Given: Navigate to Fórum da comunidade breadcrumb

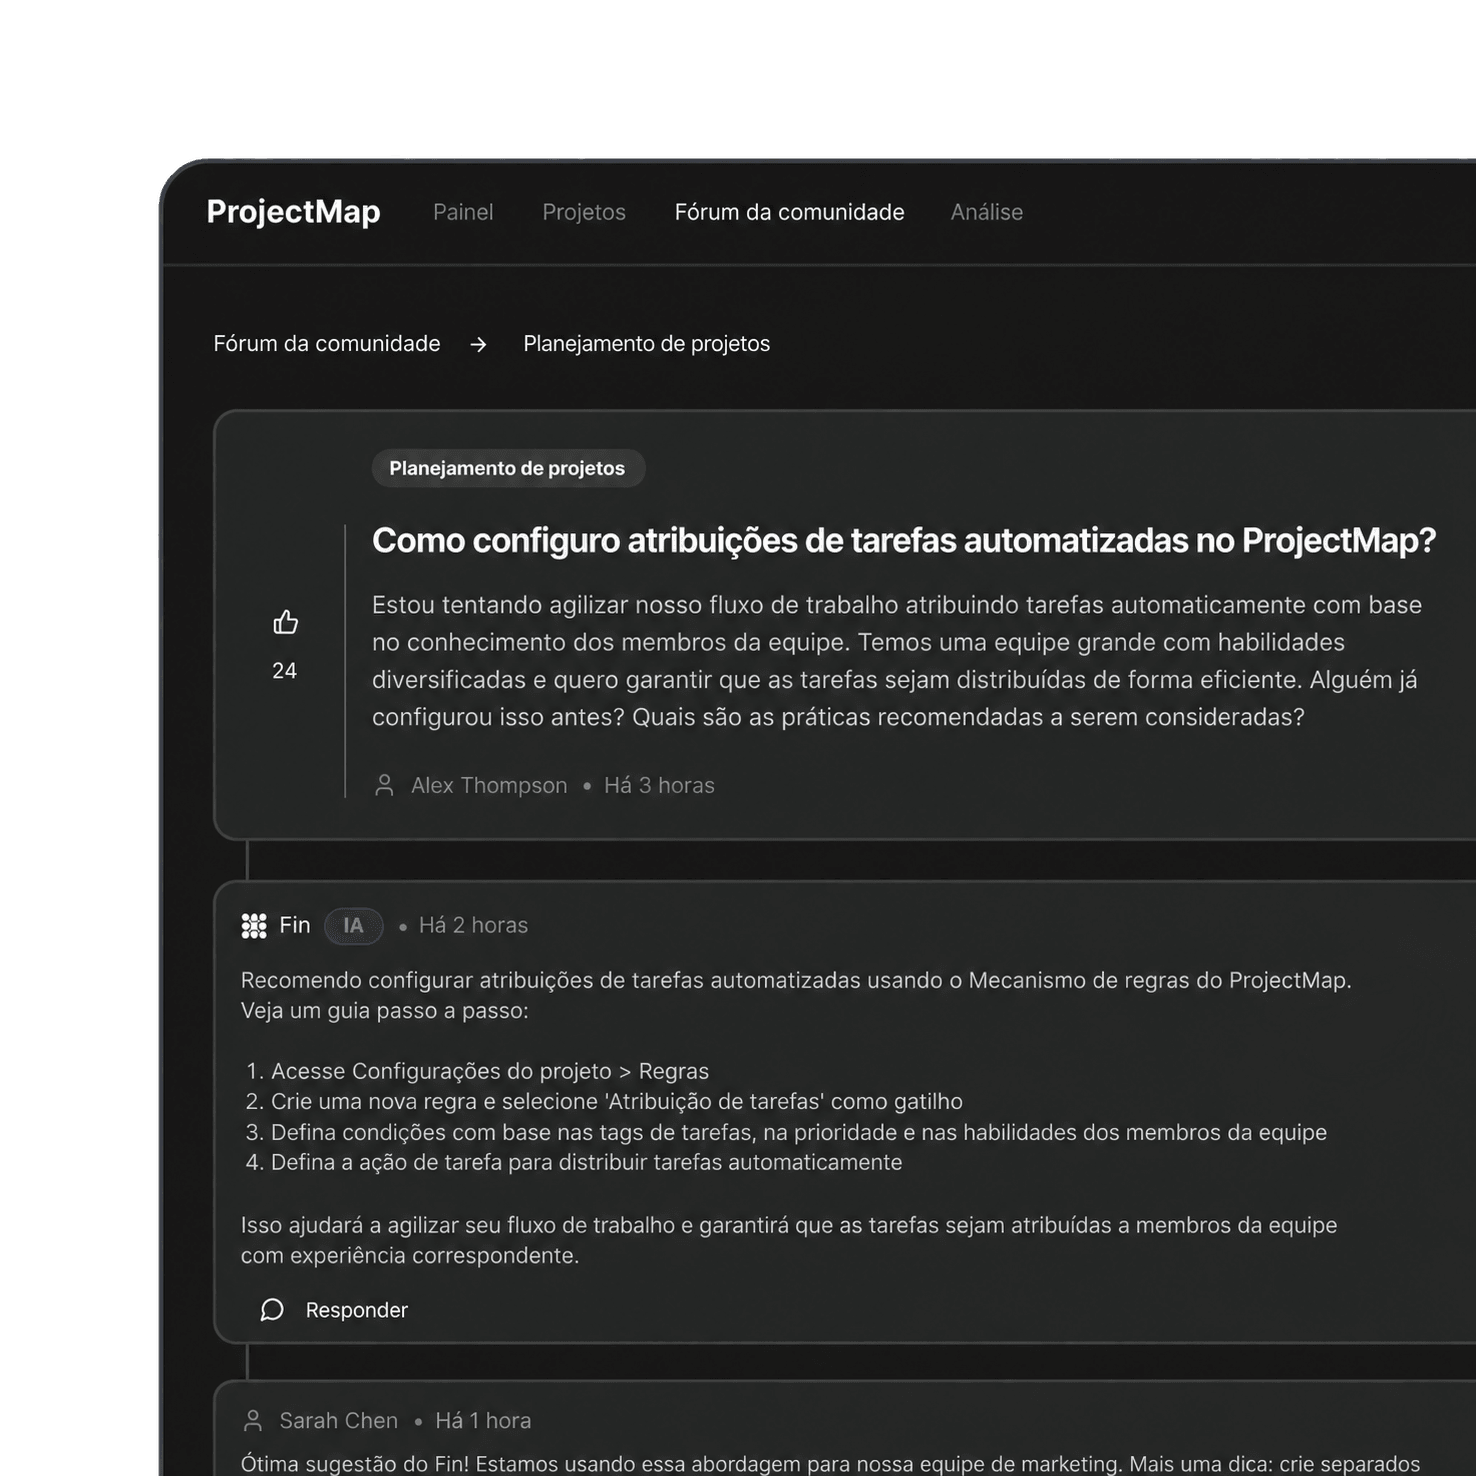Looking at the screenshot, I should point(327,344).
